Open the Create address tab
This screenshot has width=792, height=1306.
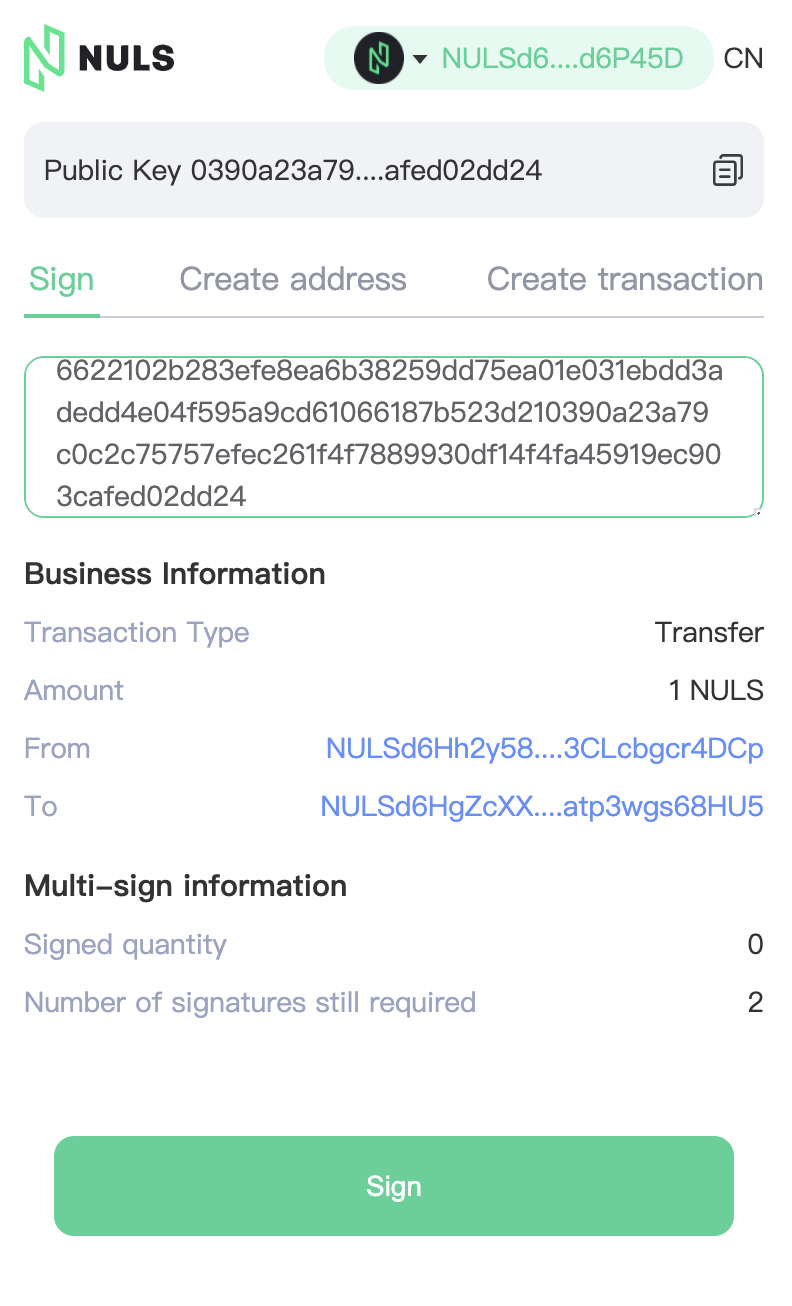point(293,279)
